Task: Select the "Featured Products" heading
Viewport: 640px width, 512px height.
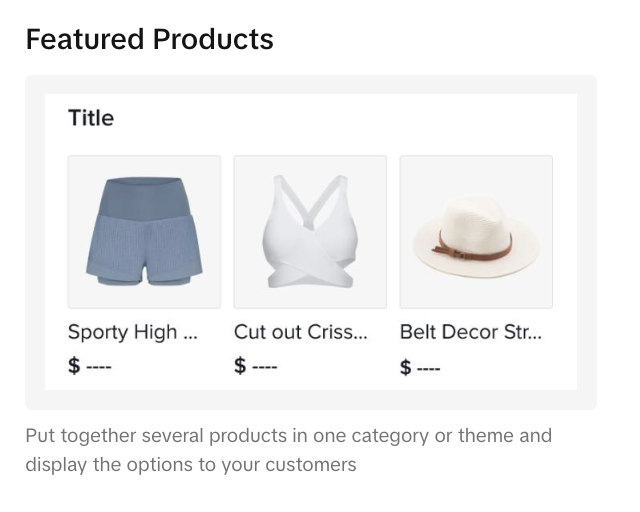Action: (x=149, y=39)
